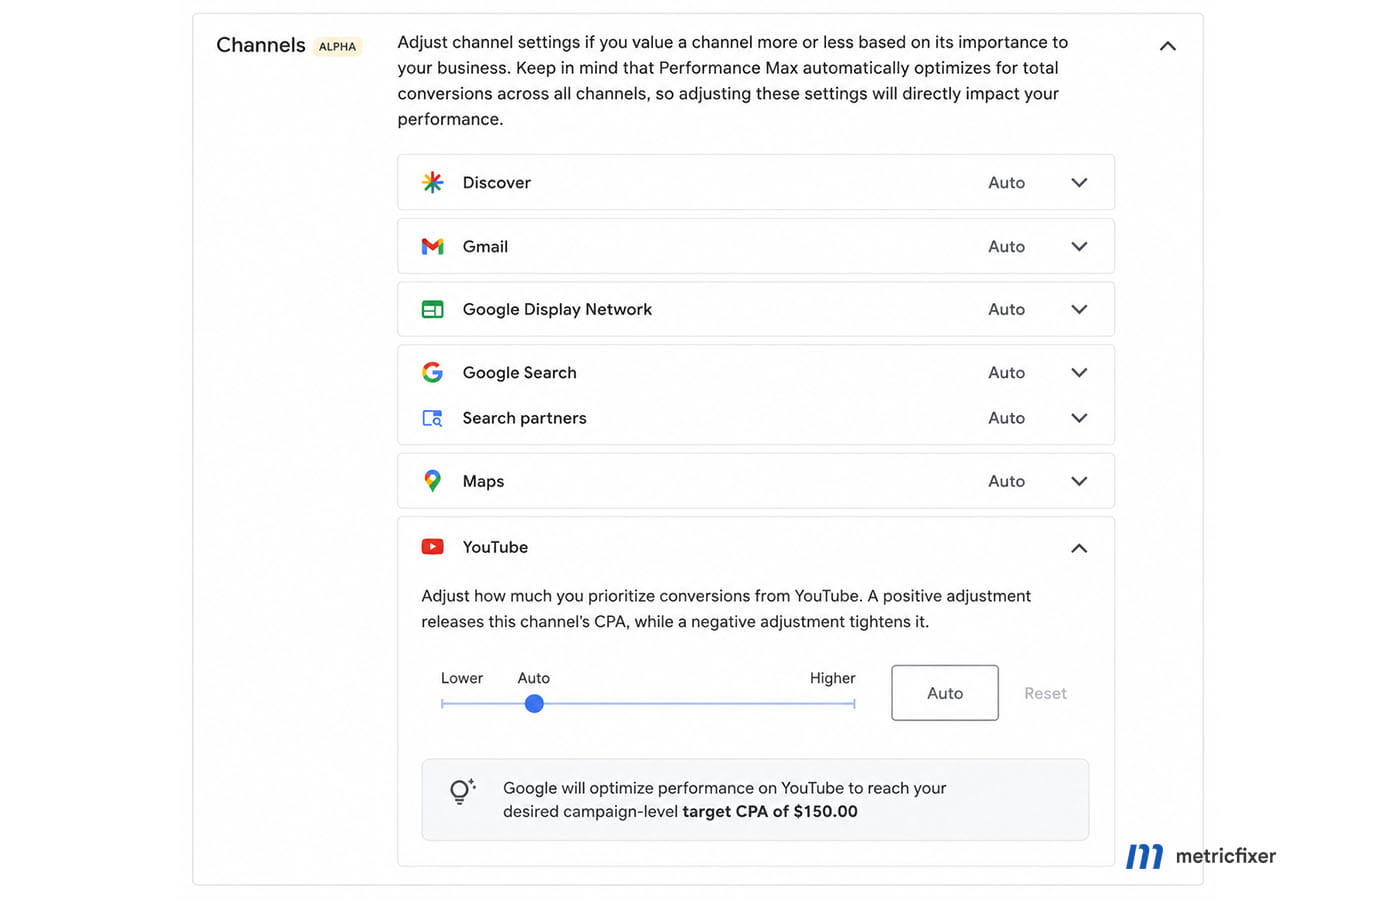Click the ALPHA badge

pyautogui.click(x=337, y=46)
